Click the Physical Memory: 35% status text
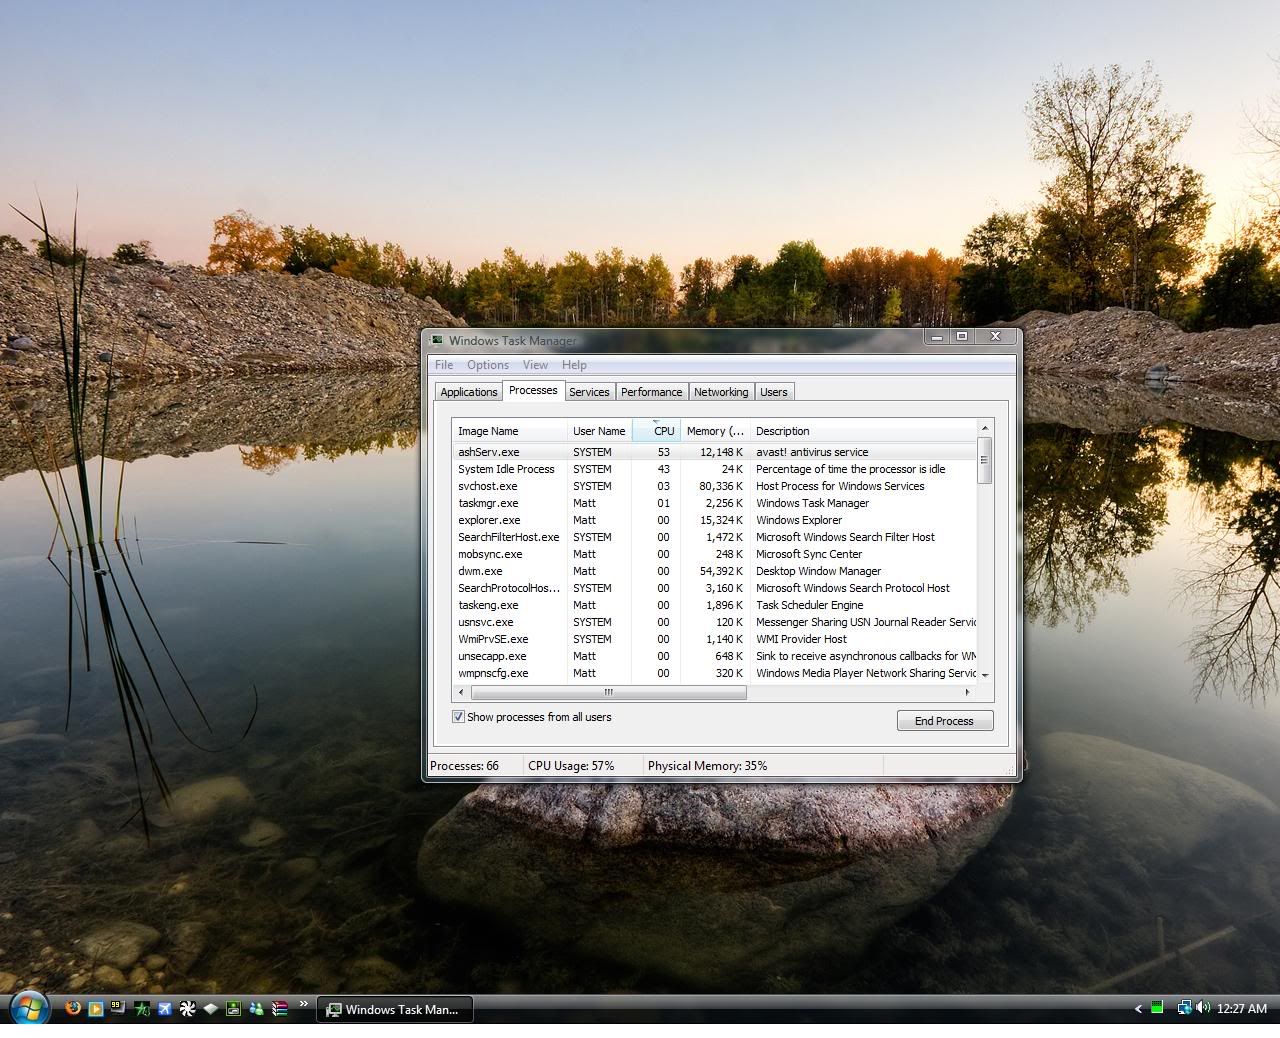1280x1038 pixels. click(x=708, y=766)
